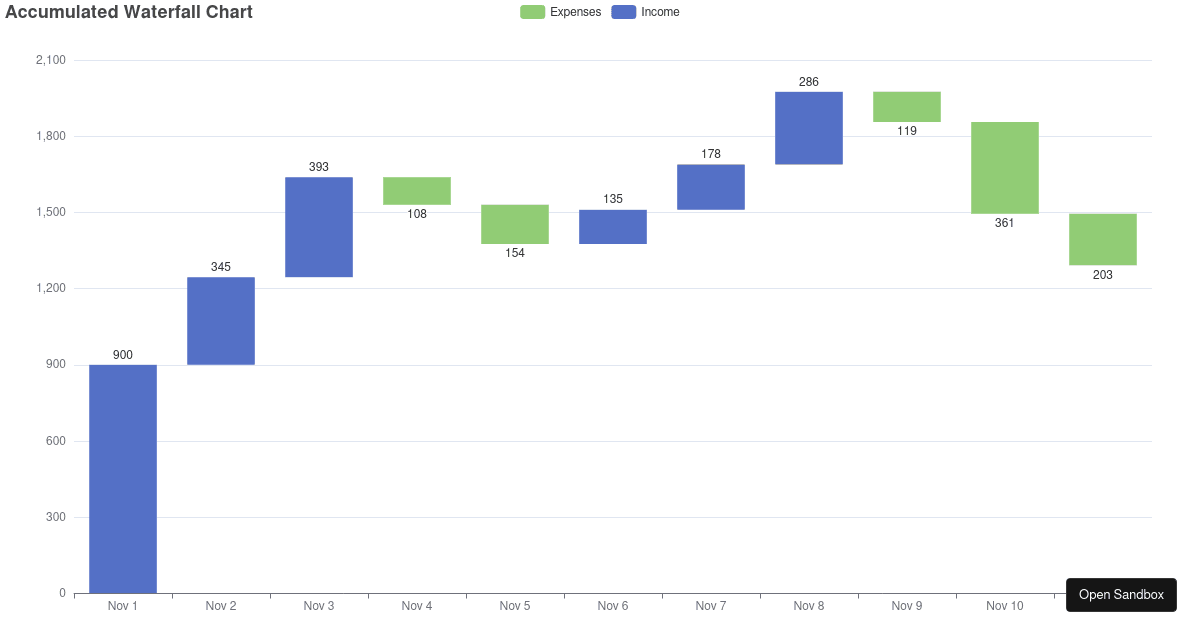Select the green Expenses bar labeled 361
Viewport: 1200px width, 630px height.
pos(1004,165)
